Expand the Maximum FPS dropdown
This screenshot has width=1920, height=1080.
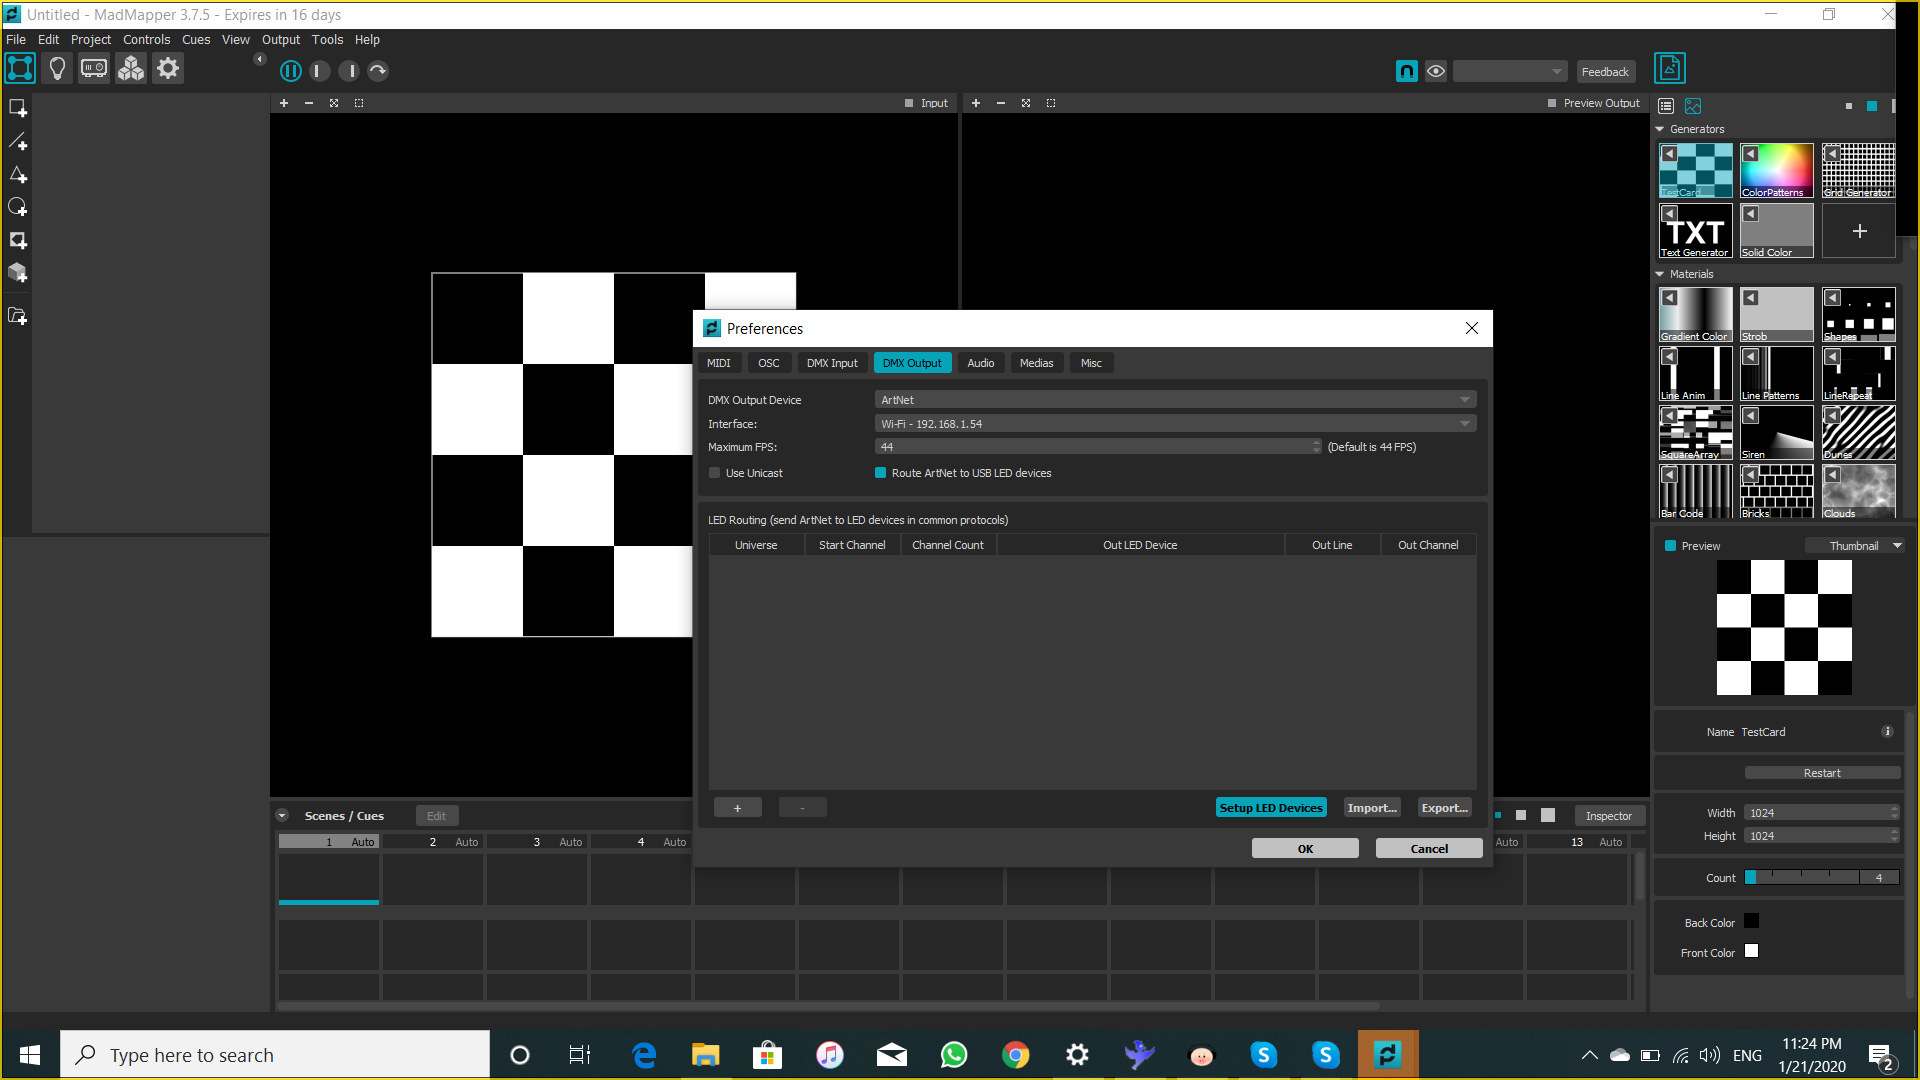(x=1316, y=447)
